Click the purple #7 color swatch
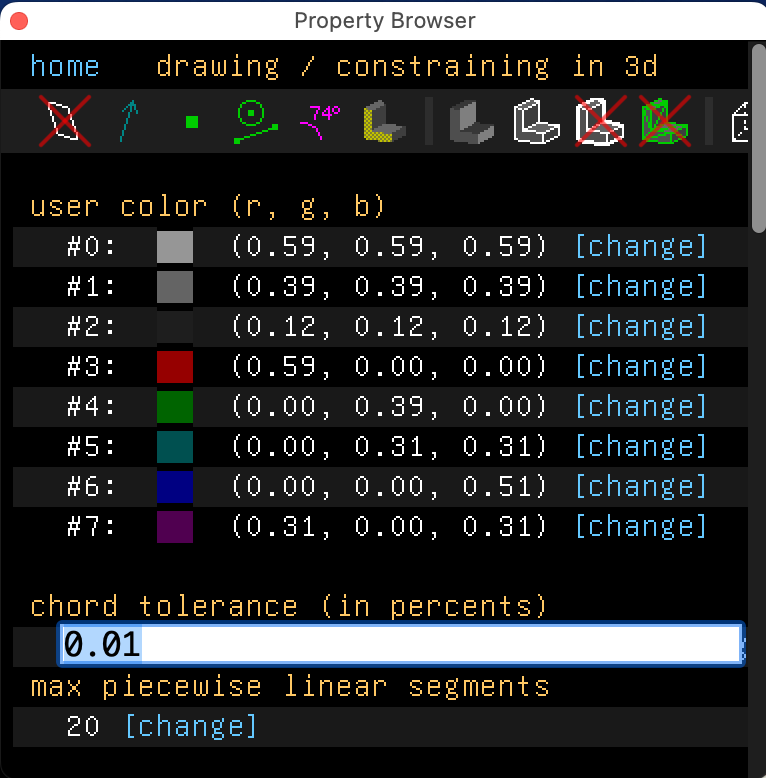 [x=175, y=526]
